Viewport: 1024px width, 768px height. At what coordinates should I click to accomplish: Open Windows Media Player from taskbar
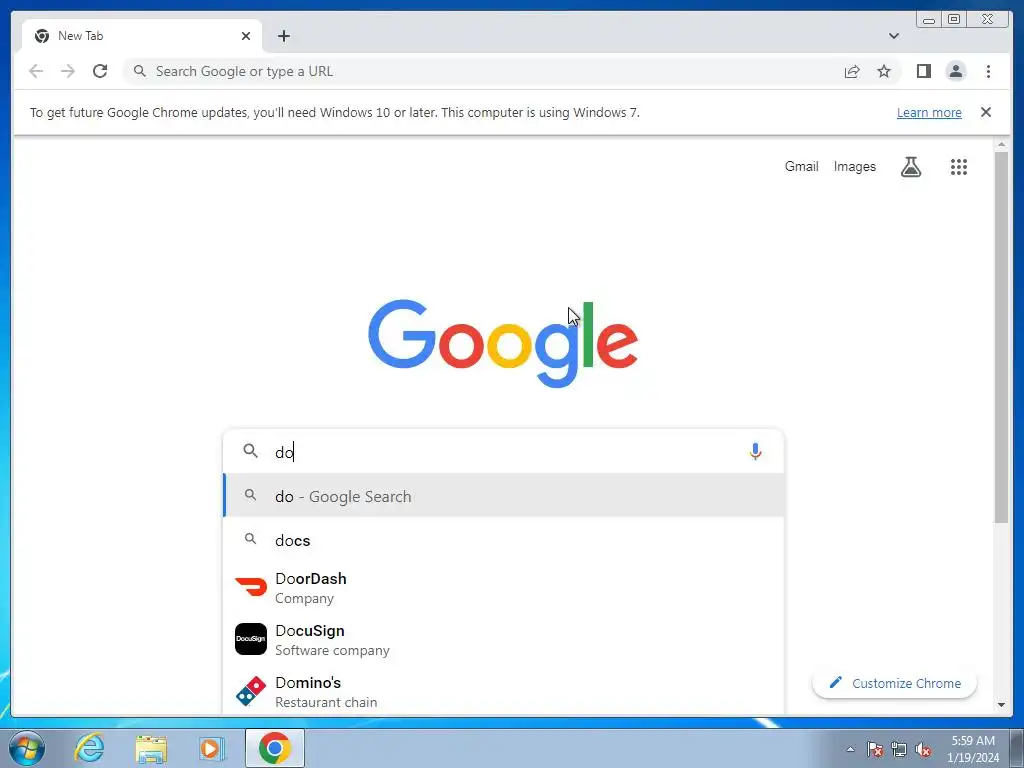(211, 748)
